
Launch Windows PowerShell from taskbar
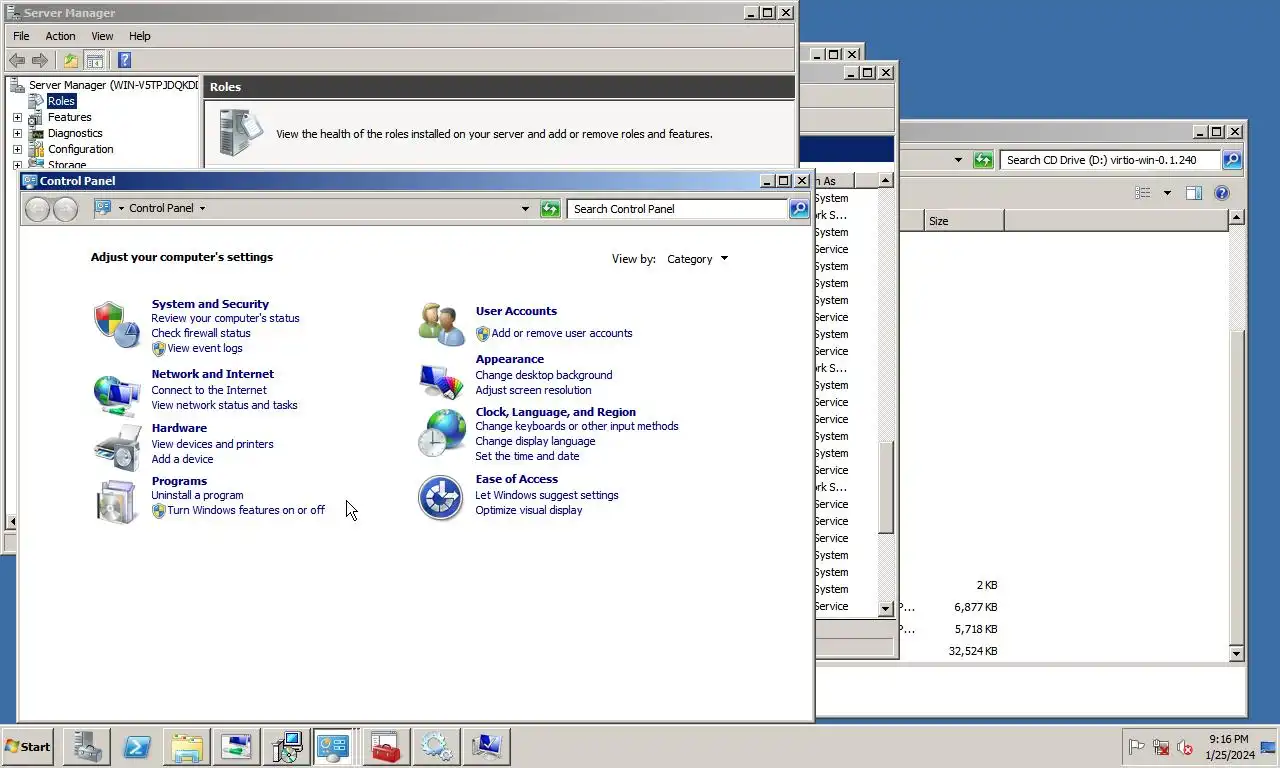point(137,747)
